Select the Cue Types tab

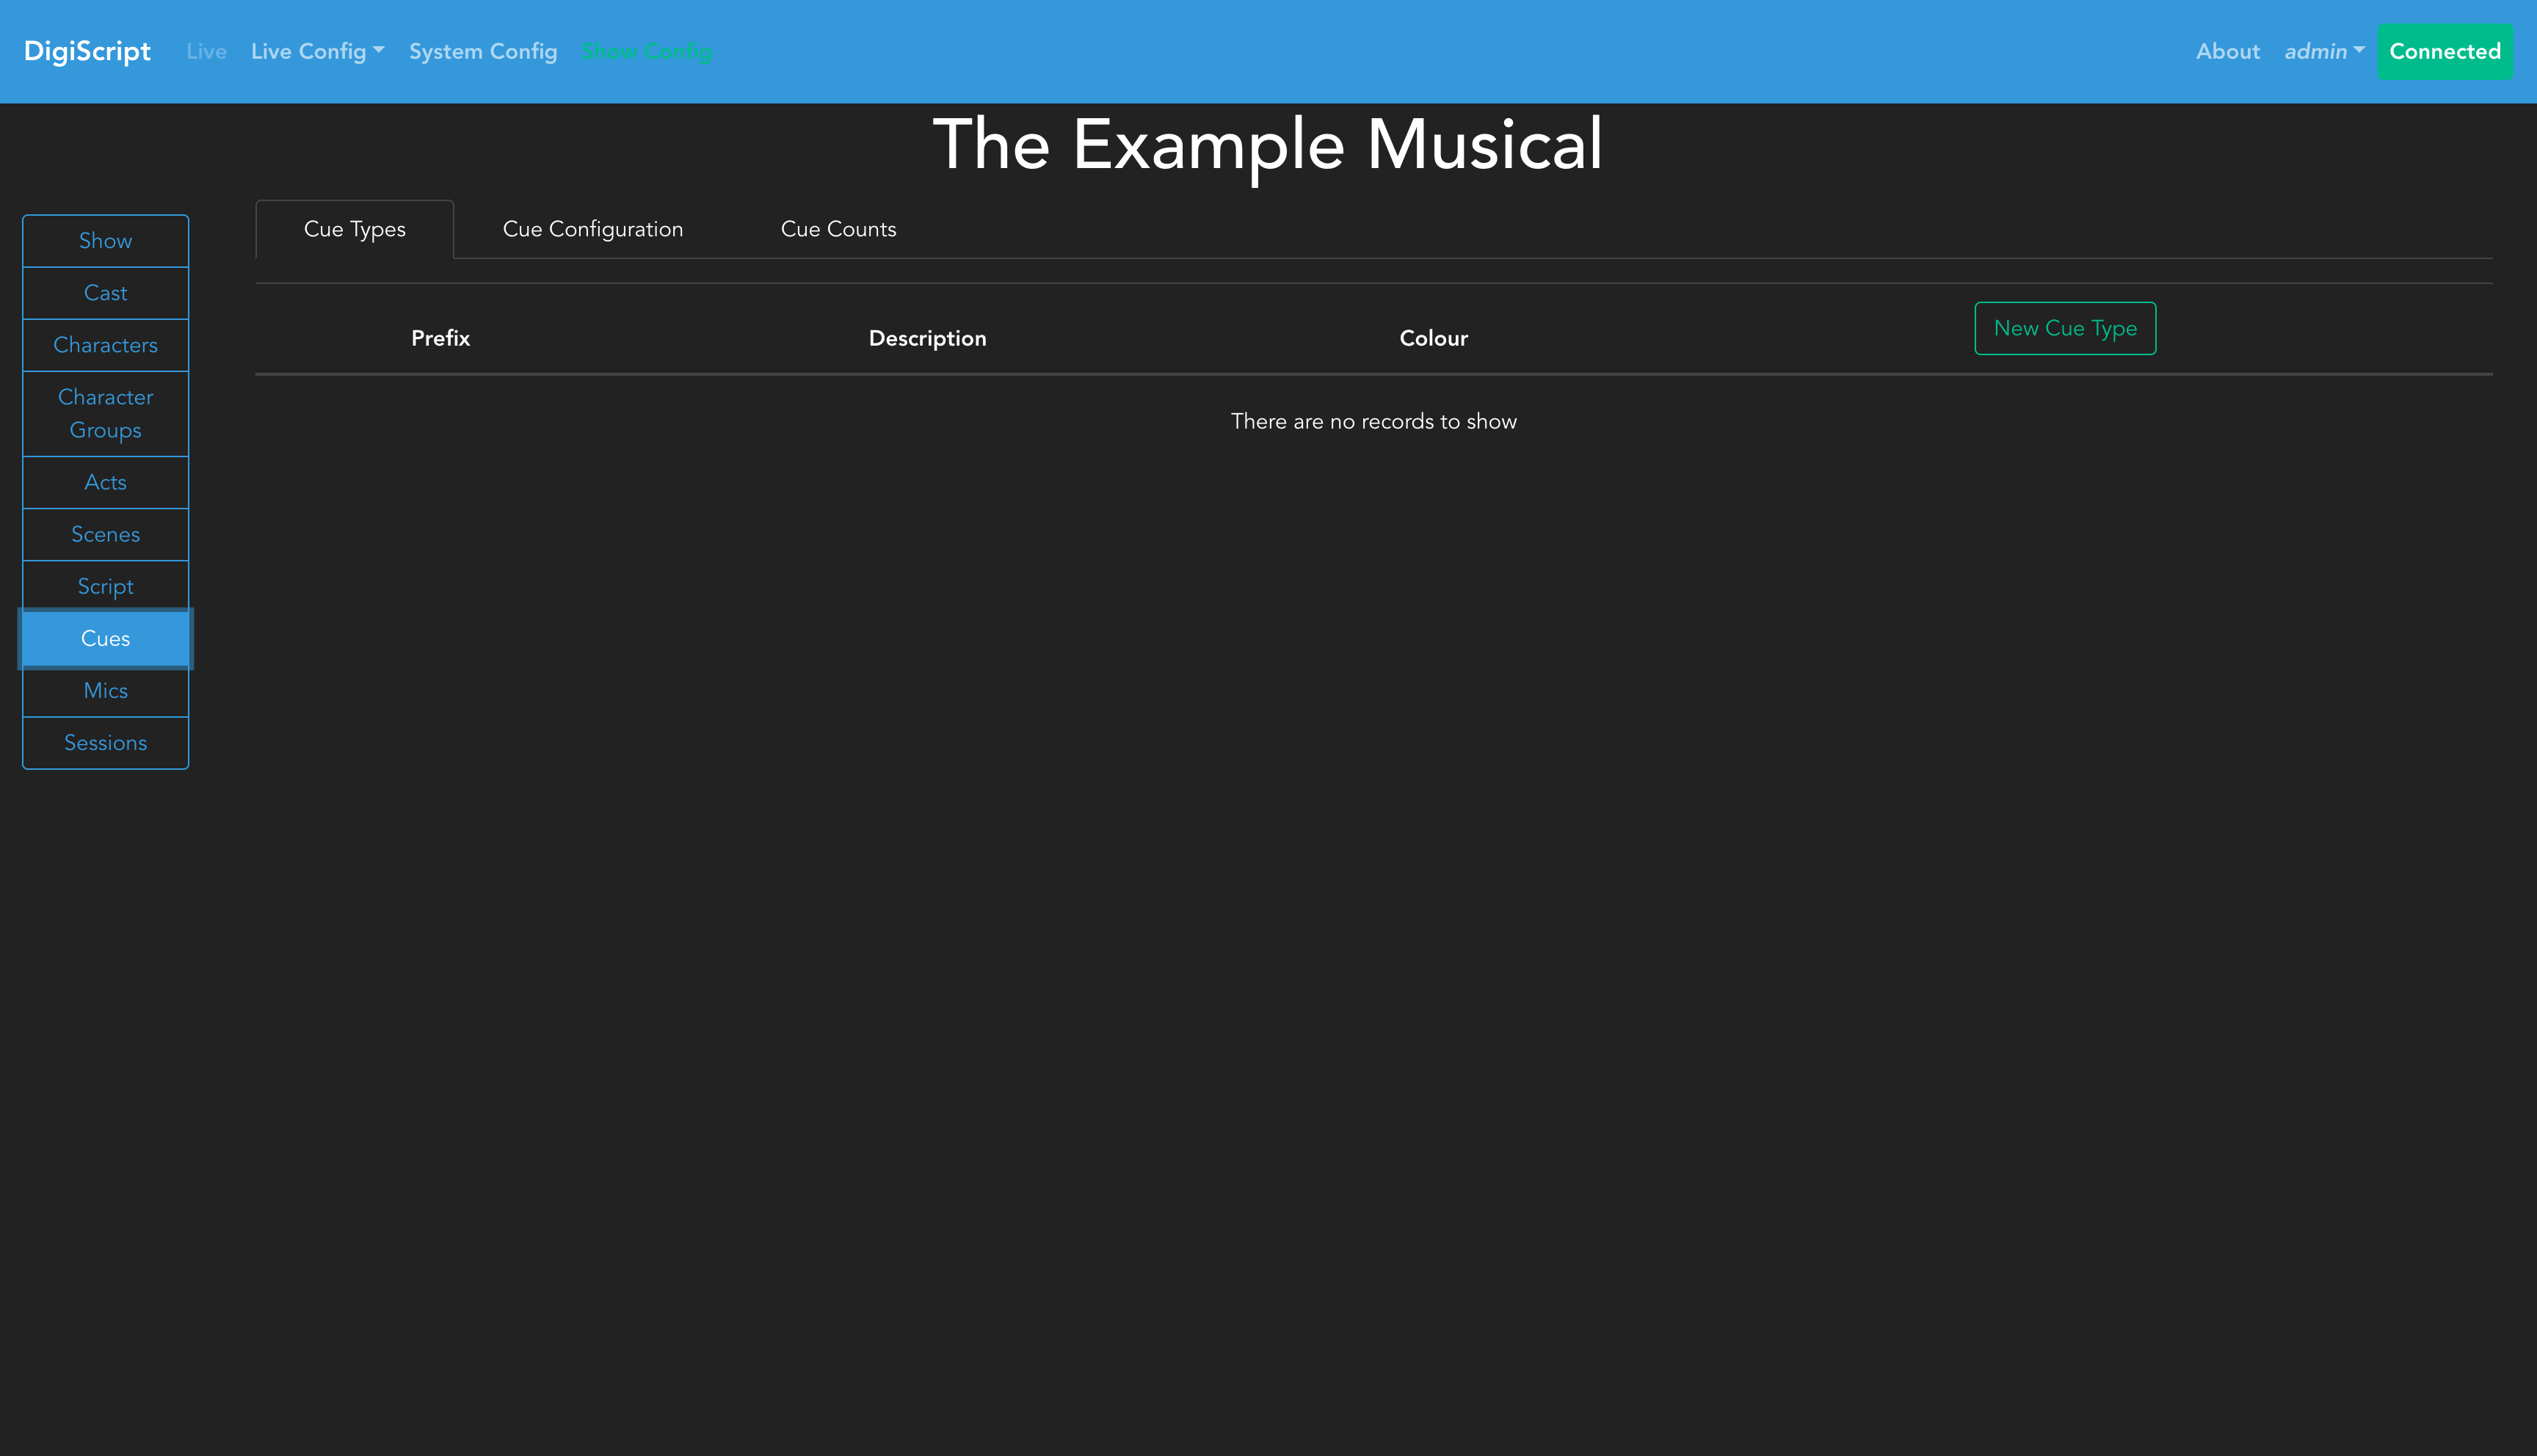[x=354, y=229]
